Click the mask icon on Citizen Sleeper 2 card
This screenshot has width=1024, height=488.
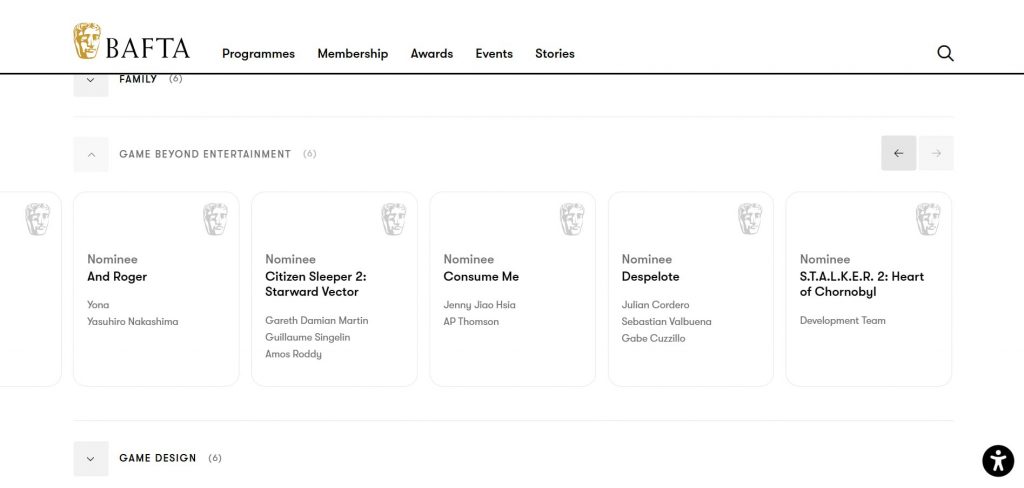point(393,219)
